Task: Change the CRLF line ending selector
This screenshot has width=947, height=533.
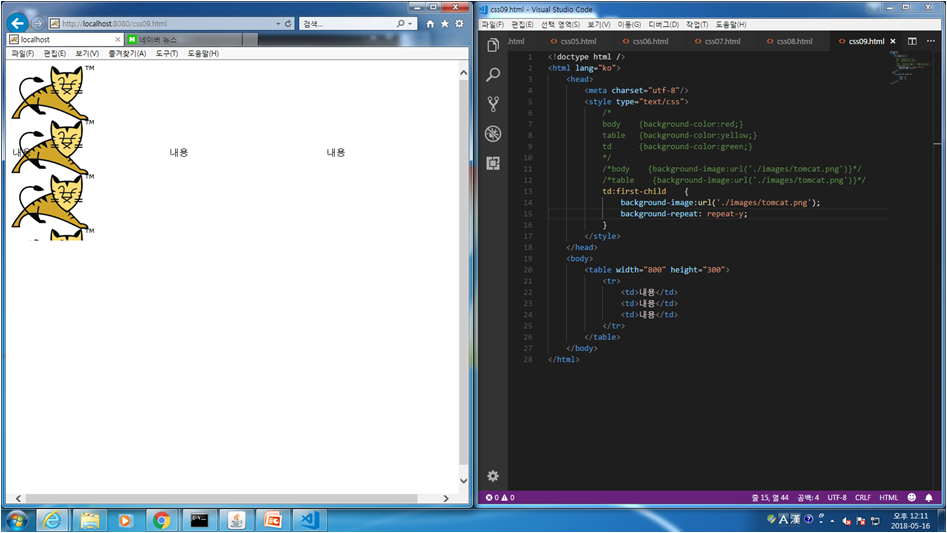Action: tap(862, 497)
